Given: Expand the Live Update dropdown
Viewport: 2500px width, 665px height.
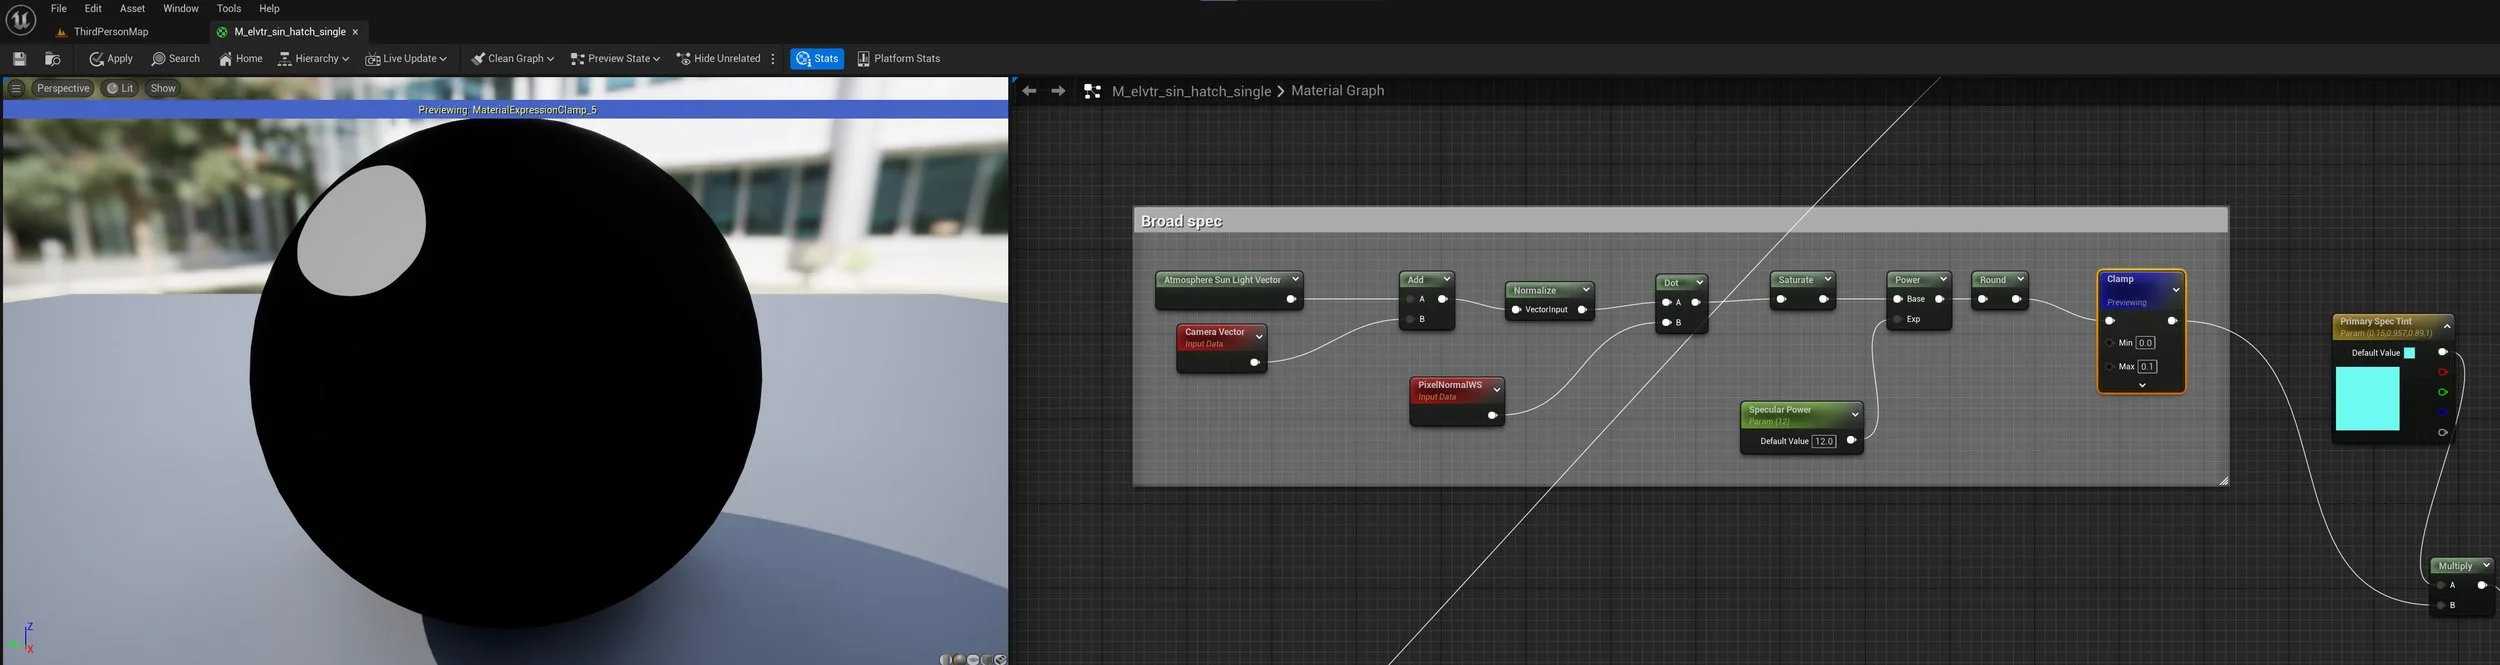Looking at the screenshot, I should pos(406,59).
